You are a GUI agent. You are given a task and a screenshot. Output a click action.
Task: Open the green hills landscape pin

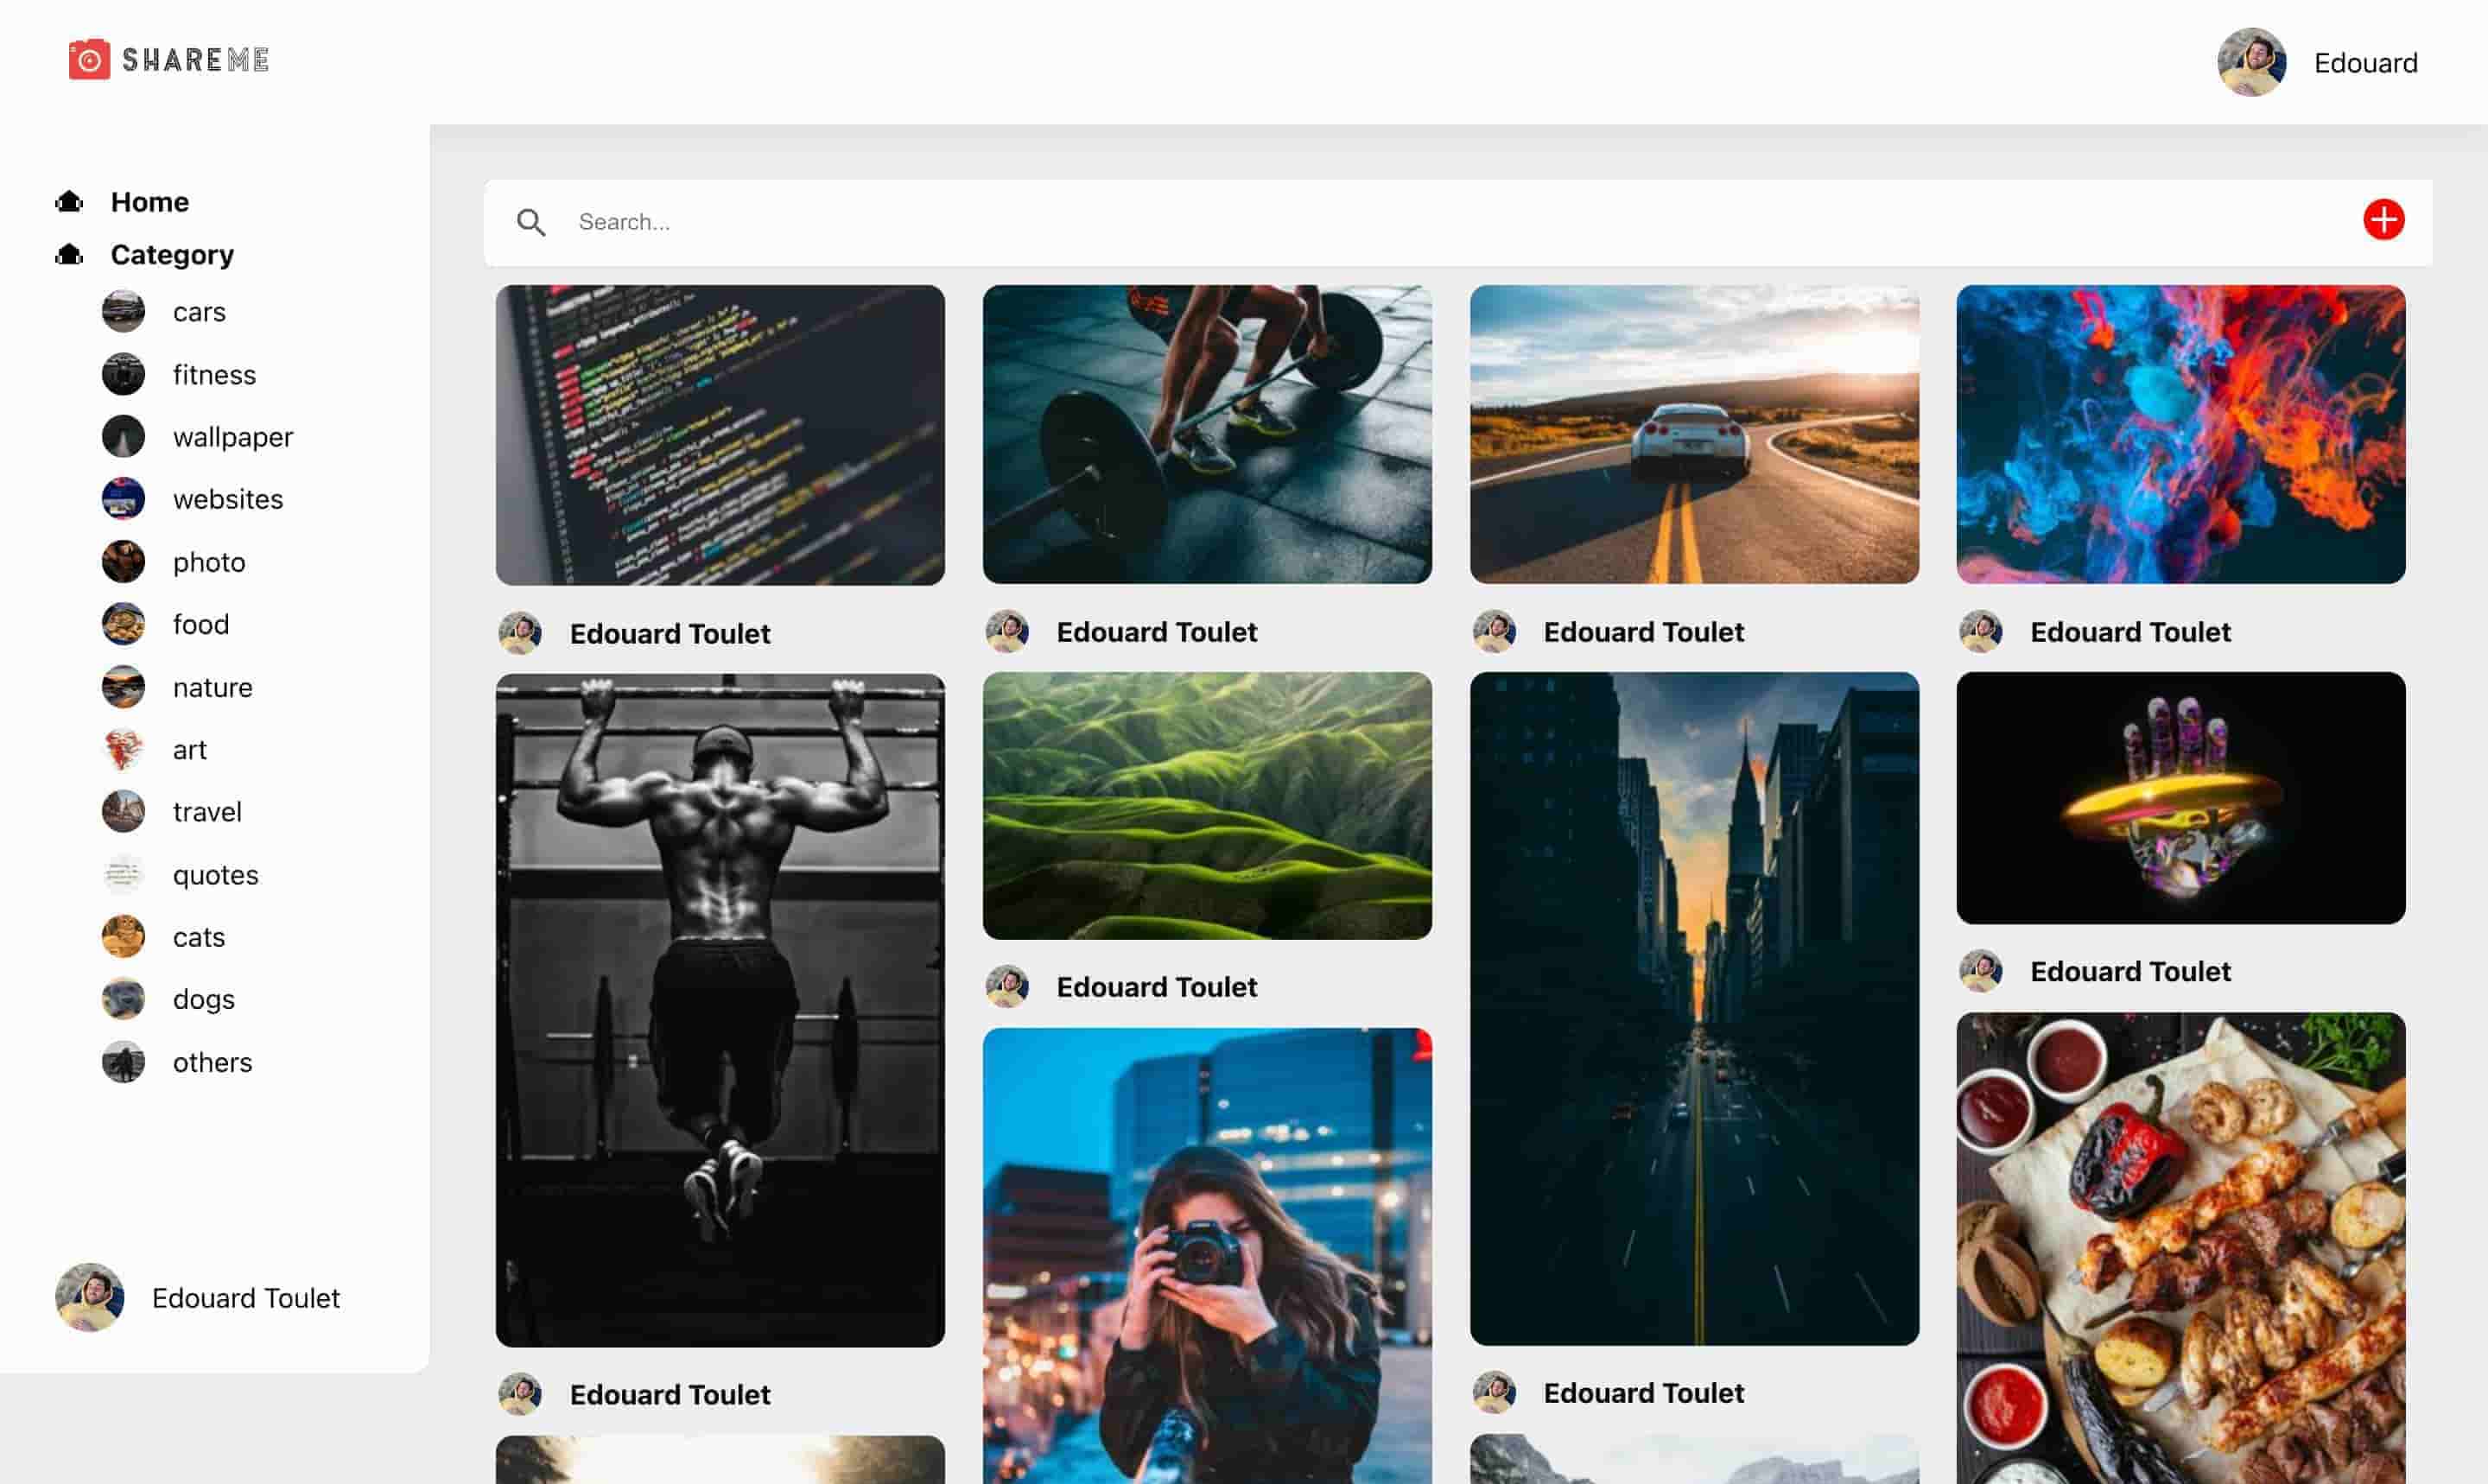pyautogui.click(x=1207, y=806)
